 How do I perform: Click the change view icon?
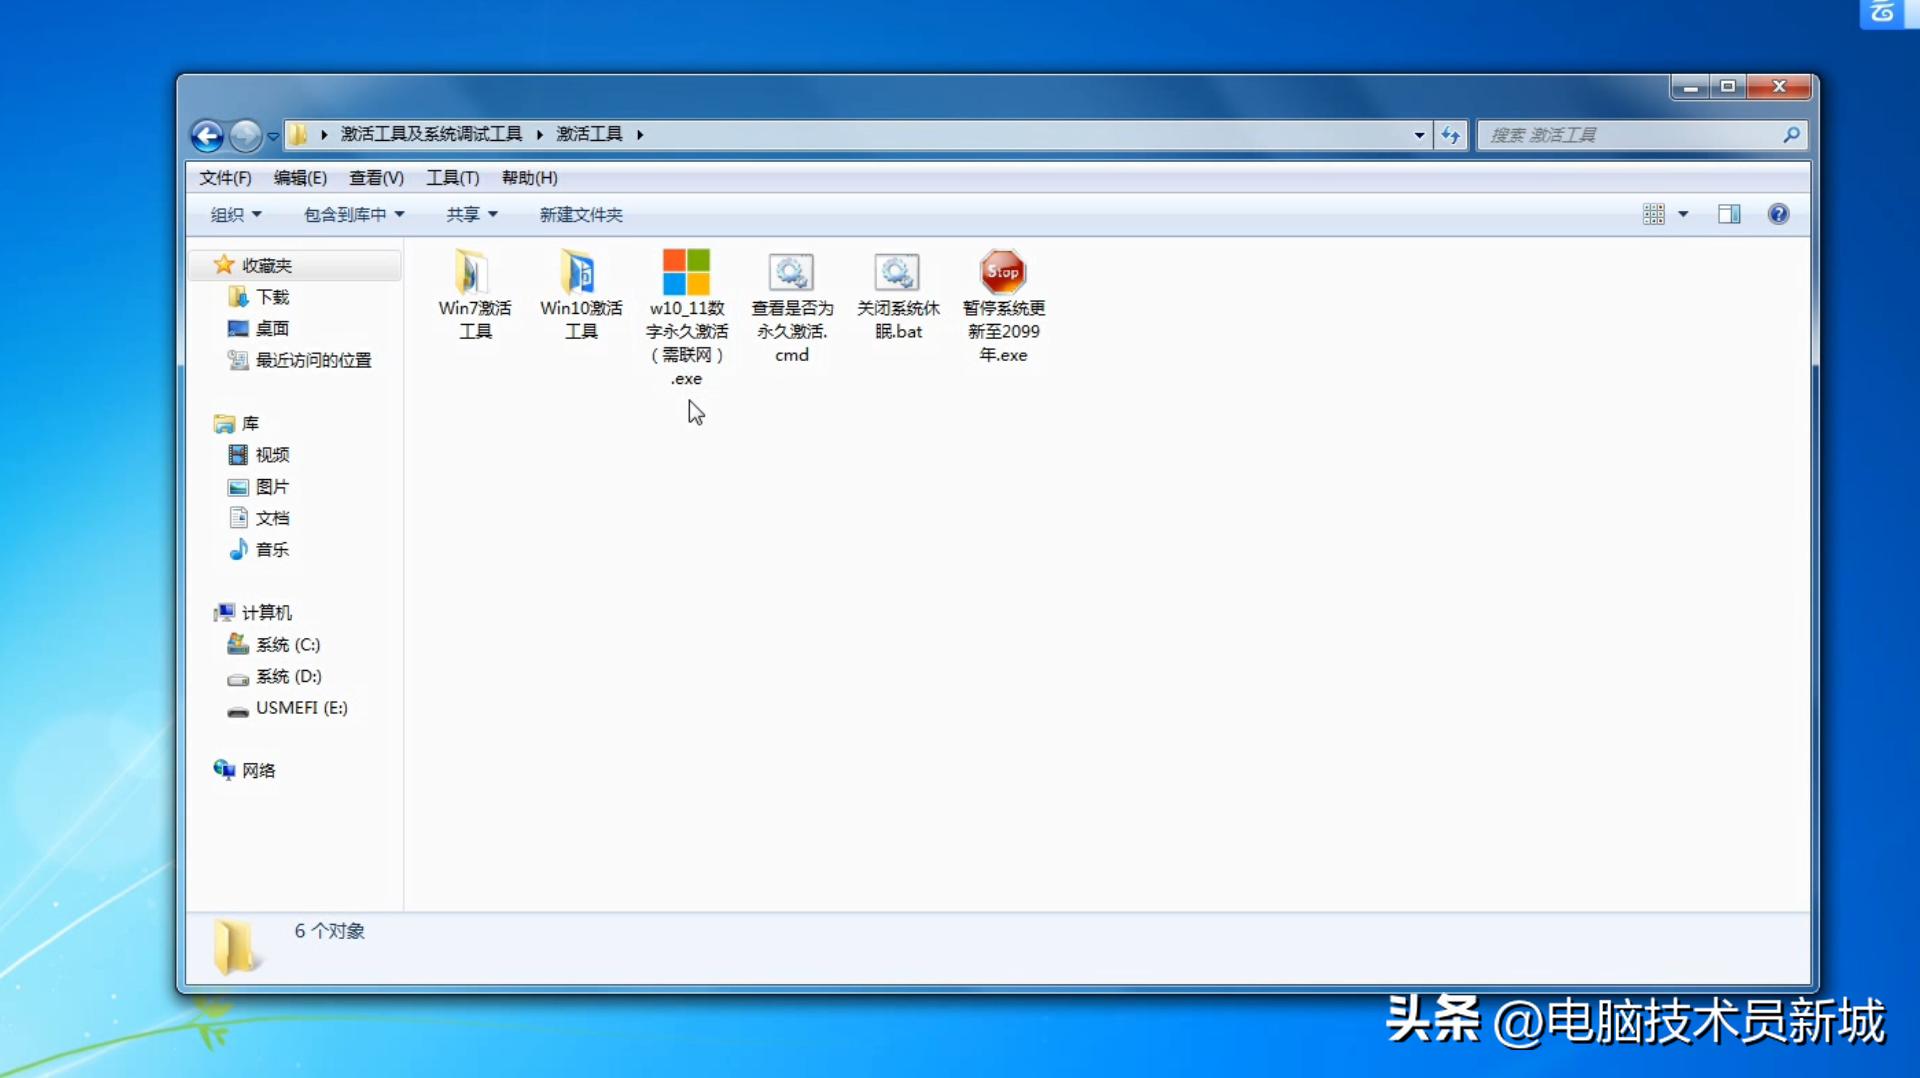(1654, 214)
